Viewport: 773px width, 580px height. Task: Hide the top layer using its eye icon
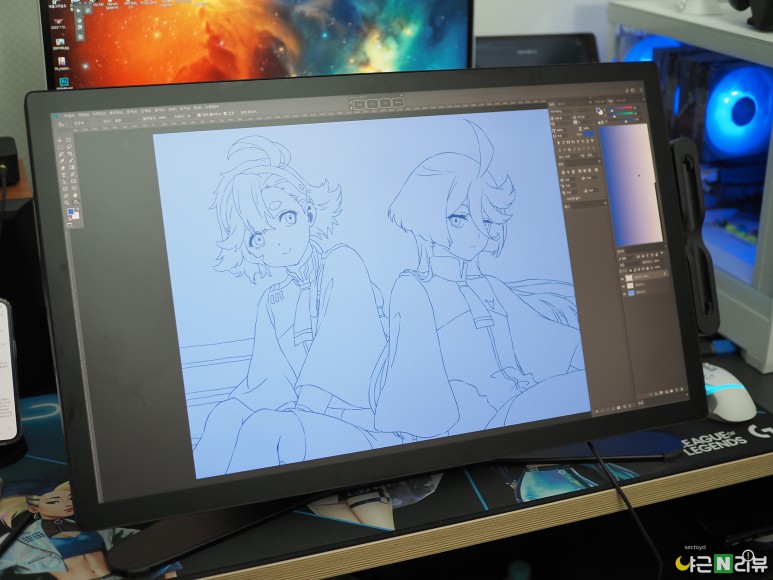pos(622,279)
